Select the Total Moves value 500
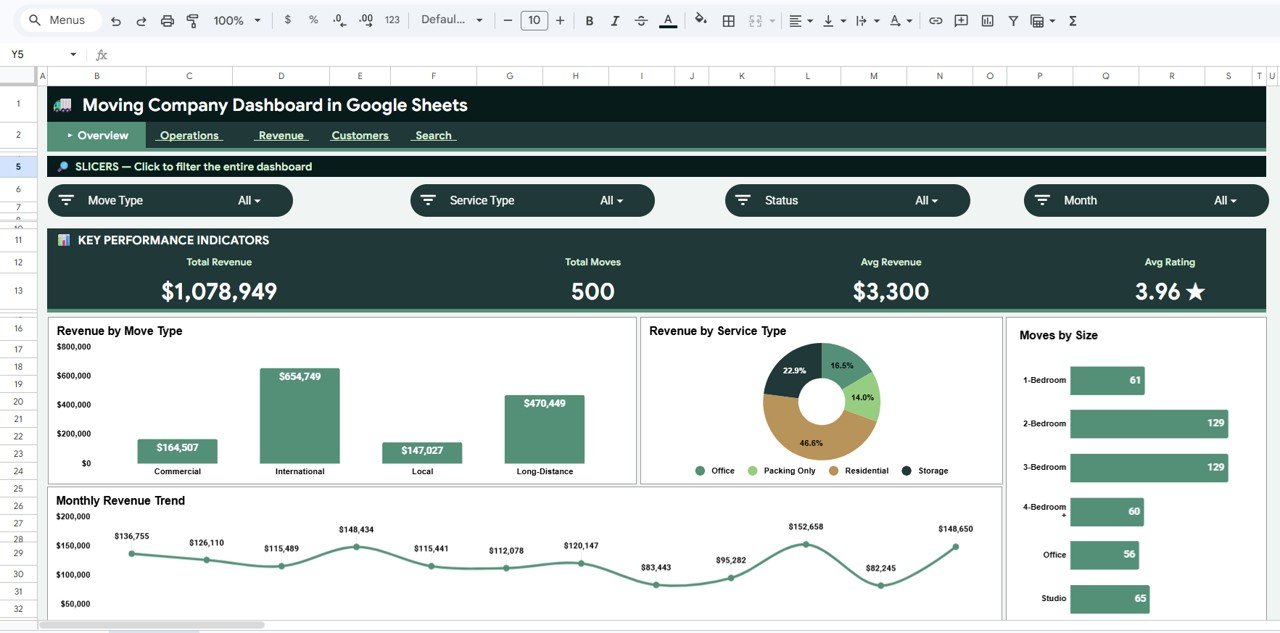The width and height of the screenshot is (1280, 633). point(592,291)
